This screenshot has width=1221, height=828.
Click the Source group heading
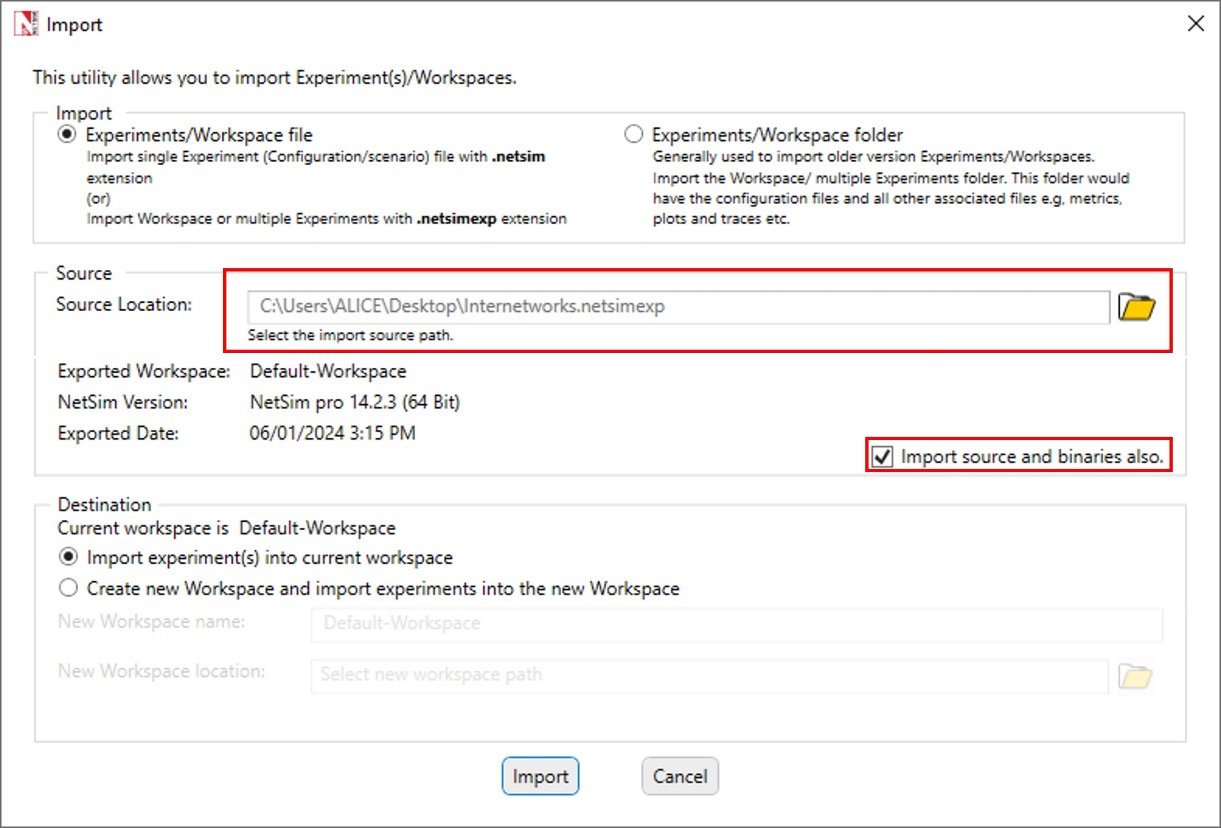tap(84, 273)
